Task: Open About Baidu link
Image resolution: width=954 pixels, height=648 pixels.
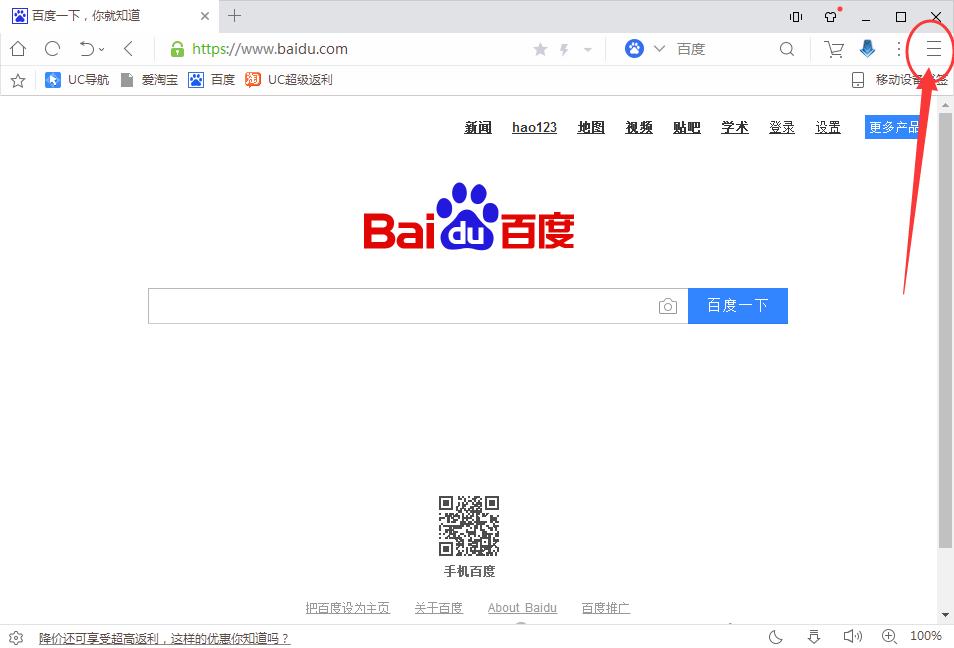Action: coord(522,608)
